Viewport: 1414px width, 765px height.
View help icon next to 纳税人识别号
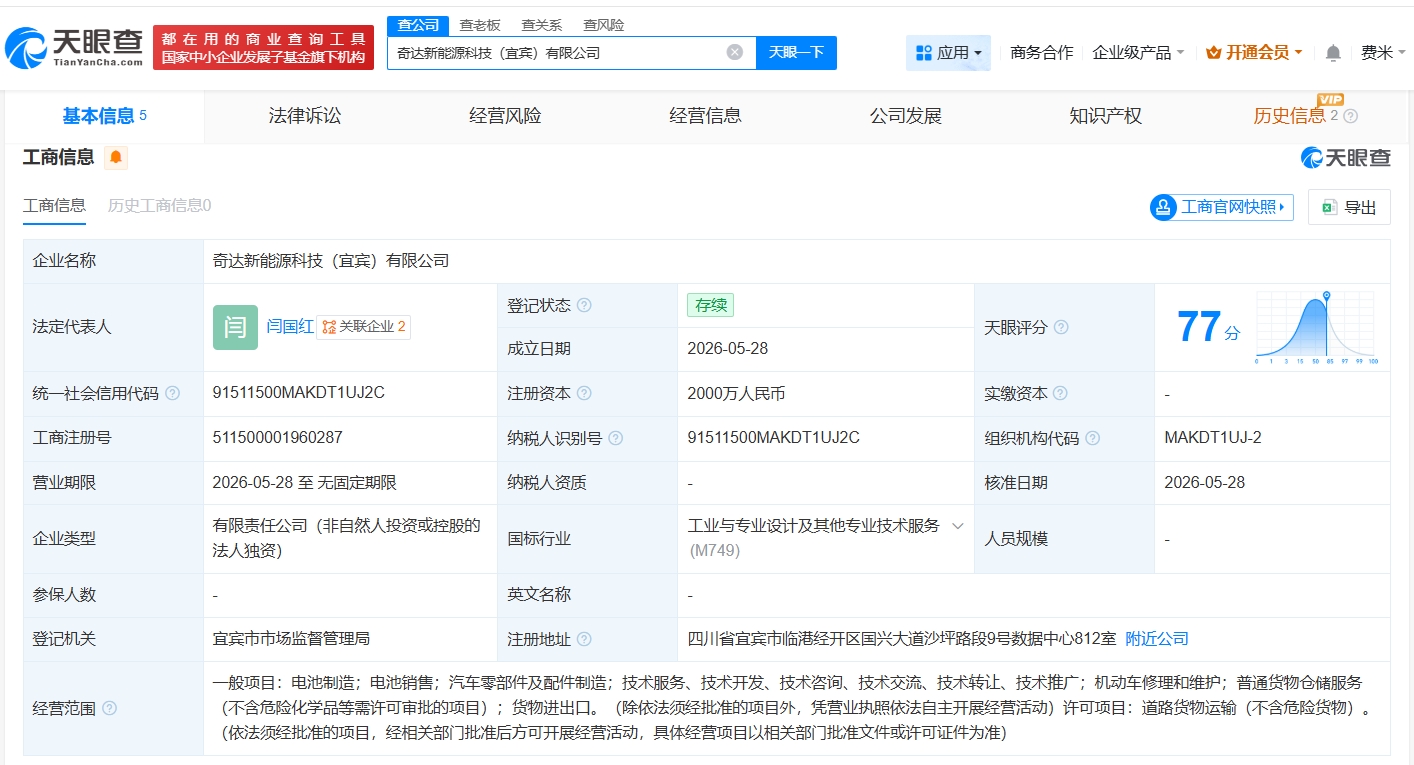click(x=616, y=438)
